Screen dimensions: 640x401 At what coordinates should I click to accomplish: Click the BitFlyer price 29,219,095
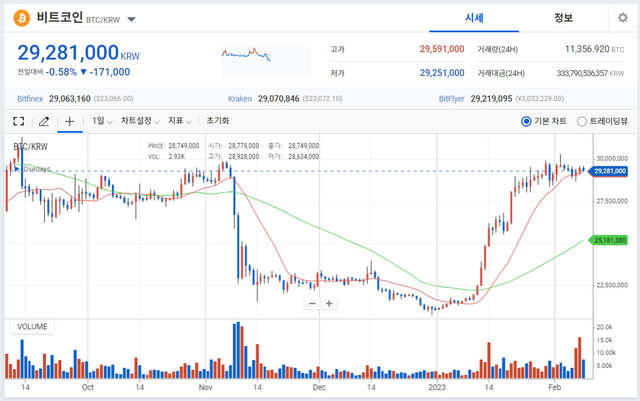[491, 99]
